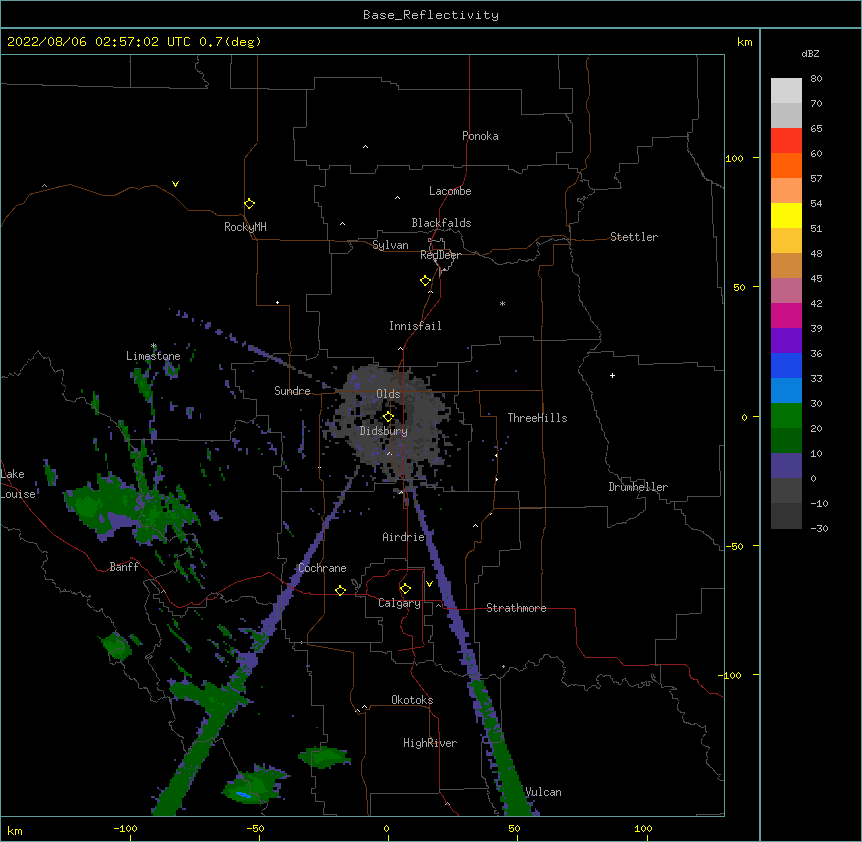The width and height of the screenshot is (862, 842).
Task: Click the Stettler city label
Action: [x=634, y=237]
